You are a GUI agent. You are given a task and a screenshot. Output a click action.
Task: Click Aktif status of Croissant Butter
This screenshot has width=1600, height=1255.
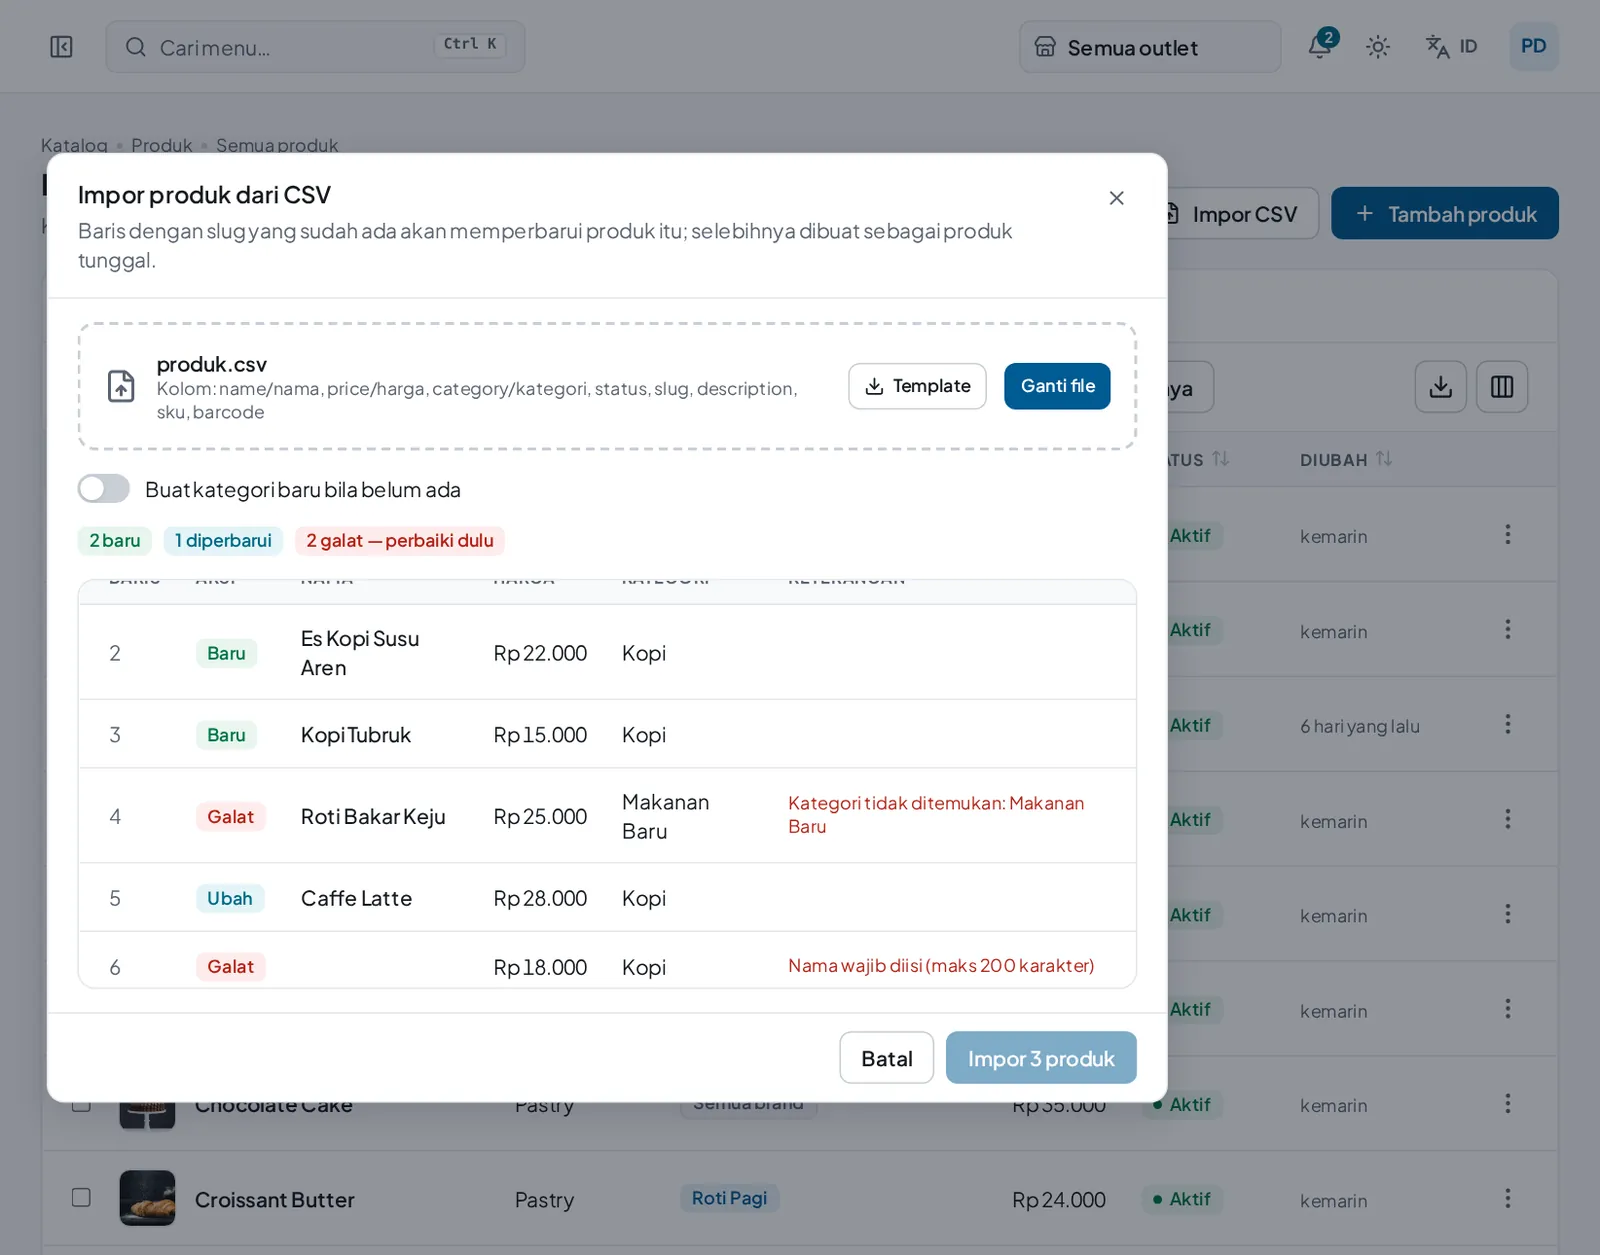pos(1182,1199)
